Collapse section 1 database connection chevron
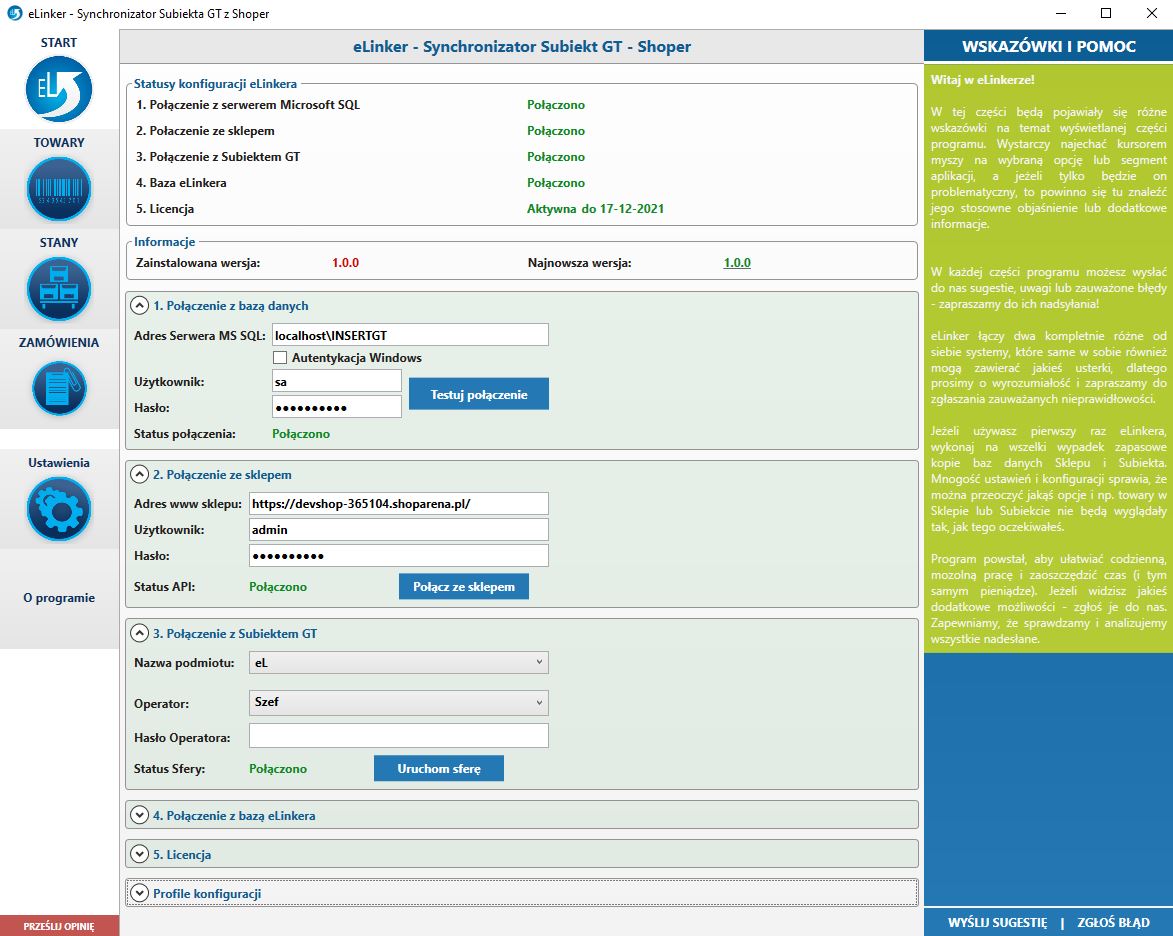The width and height of the screenshot is (1173, 936). [140, 306]
